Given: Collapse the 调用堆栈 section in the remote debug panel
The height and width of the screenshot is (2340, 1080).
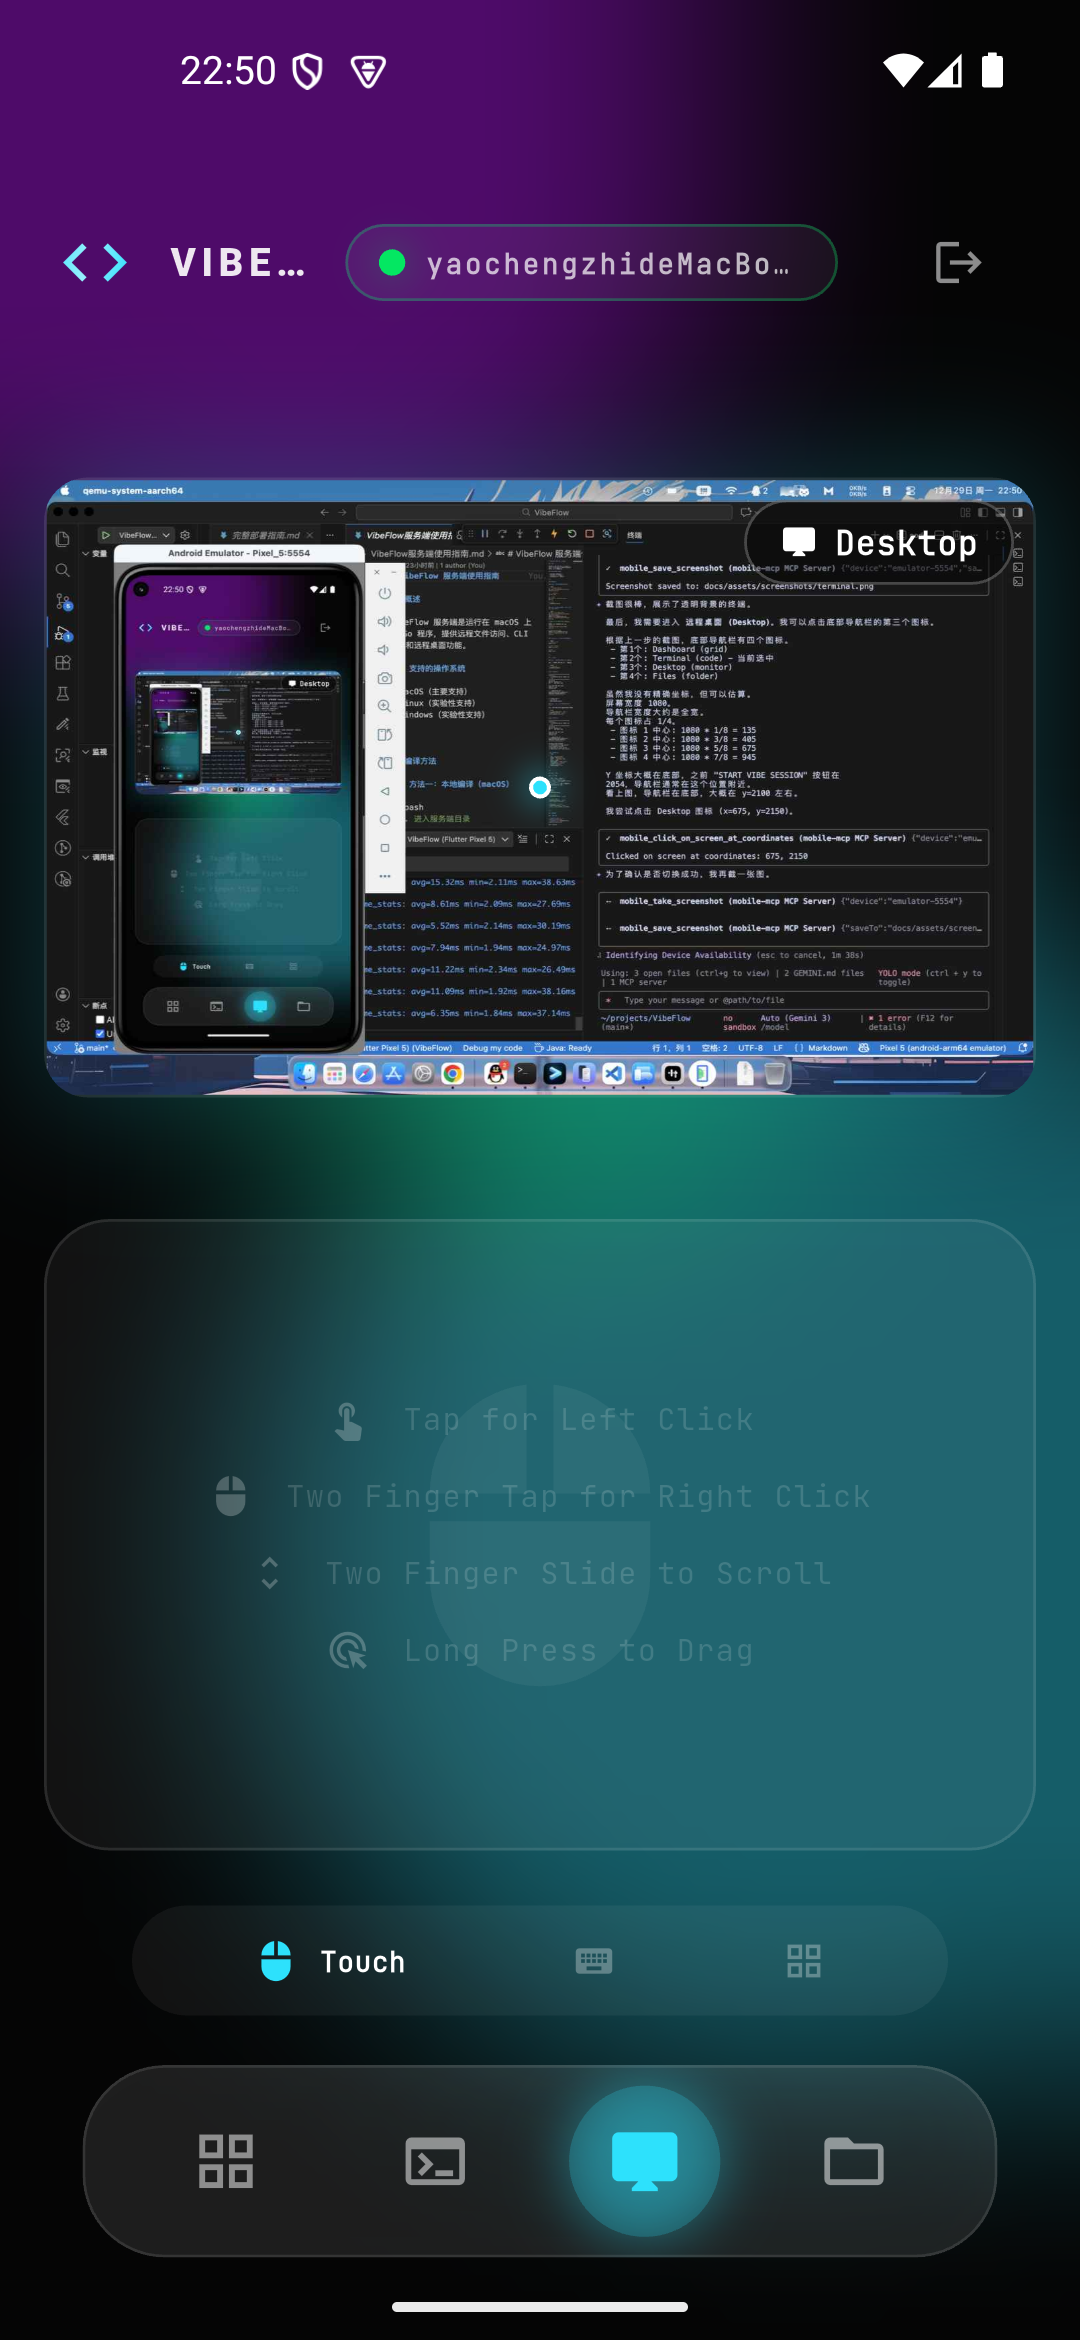Looking at the screenshot, I should pyautogui.click(x=98, y=857).
